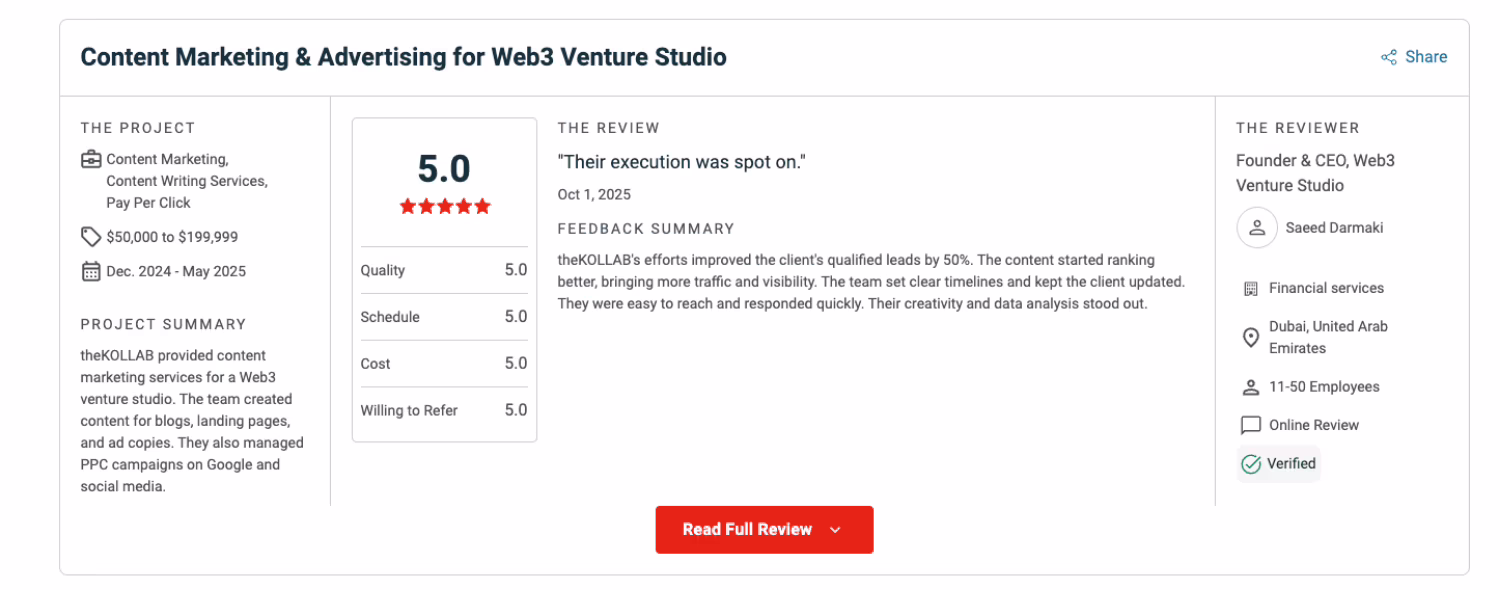Click the employees person icon
Image resolution: width=1500 pixels, height=590 pixels.
[x=1250, y=387]
